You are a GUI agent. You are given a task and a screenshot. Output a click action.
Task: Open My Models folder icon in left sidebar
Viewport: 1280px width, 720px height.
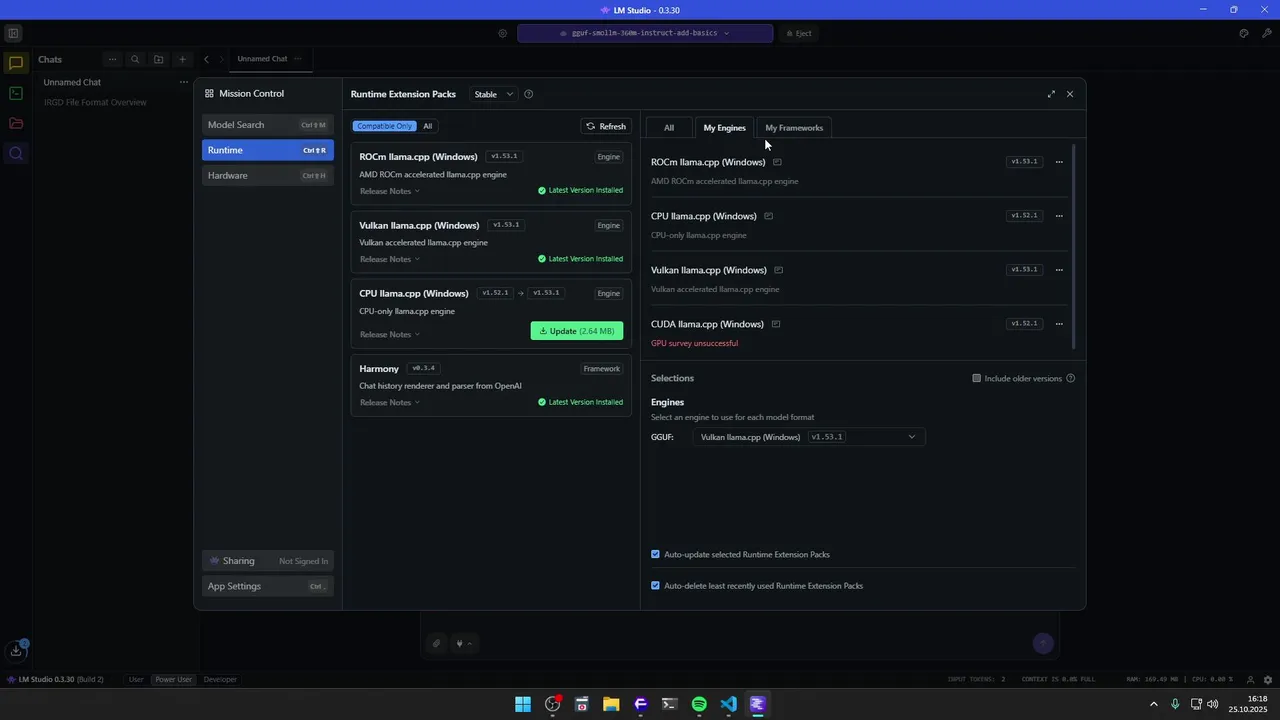pos(15,123)
